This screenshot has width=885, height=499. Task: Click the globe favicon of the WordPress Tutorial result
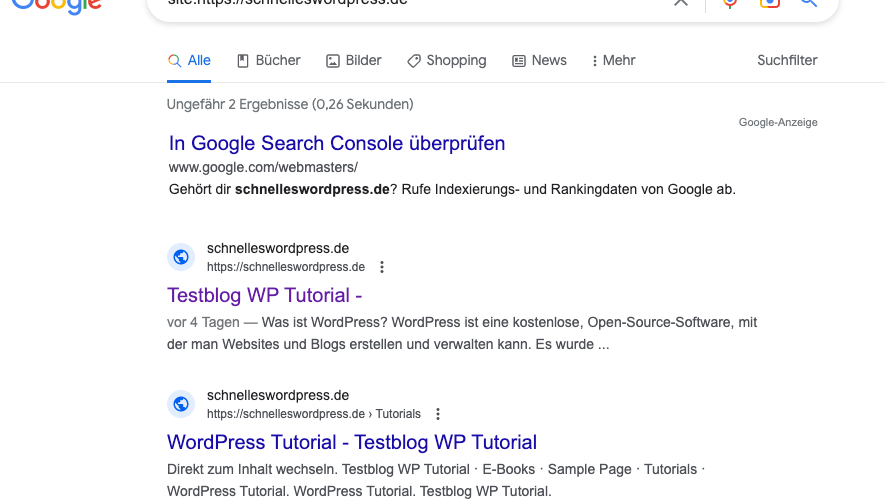[181, 404]
